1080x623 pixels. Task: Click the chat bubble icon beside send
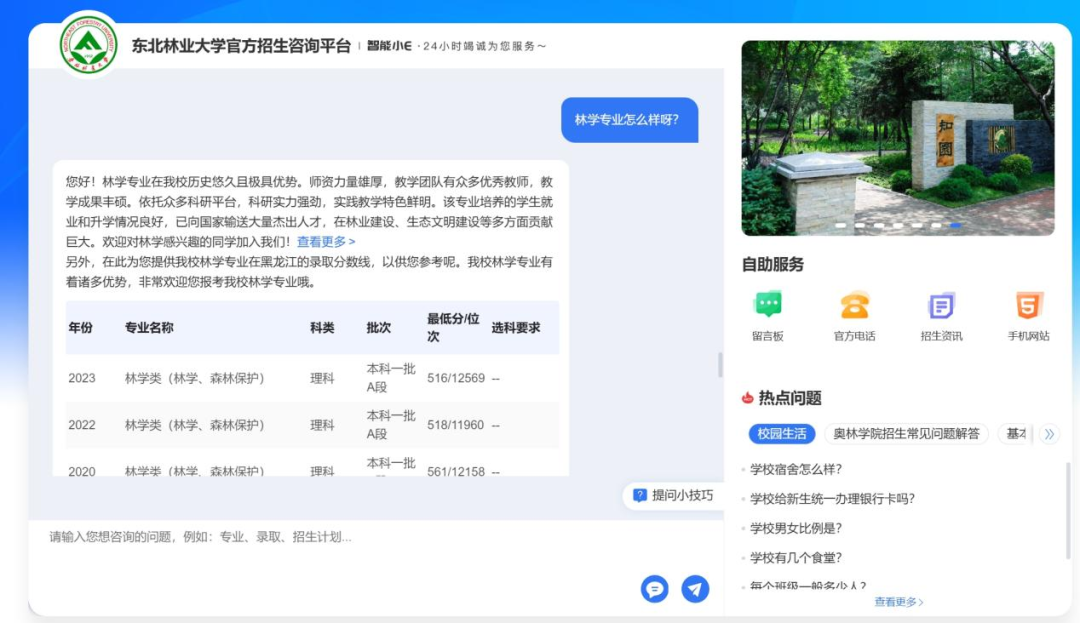tap(654, 589)
